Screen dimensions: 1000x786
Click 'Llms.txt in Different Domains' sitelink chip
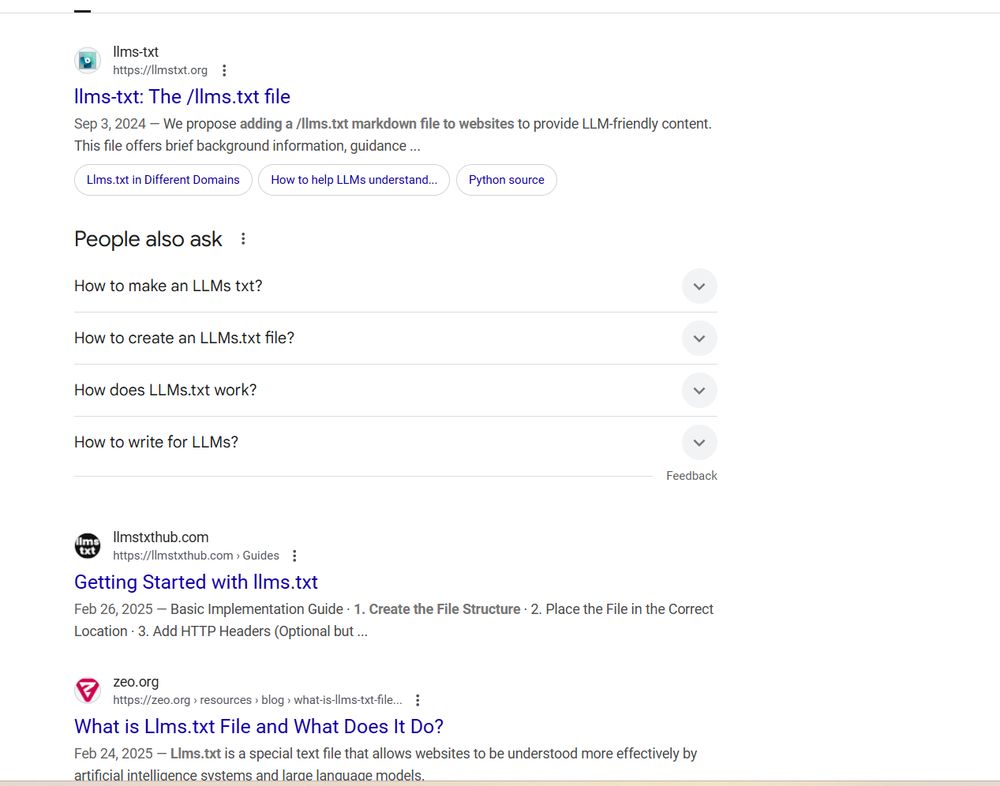click(163, 180)
